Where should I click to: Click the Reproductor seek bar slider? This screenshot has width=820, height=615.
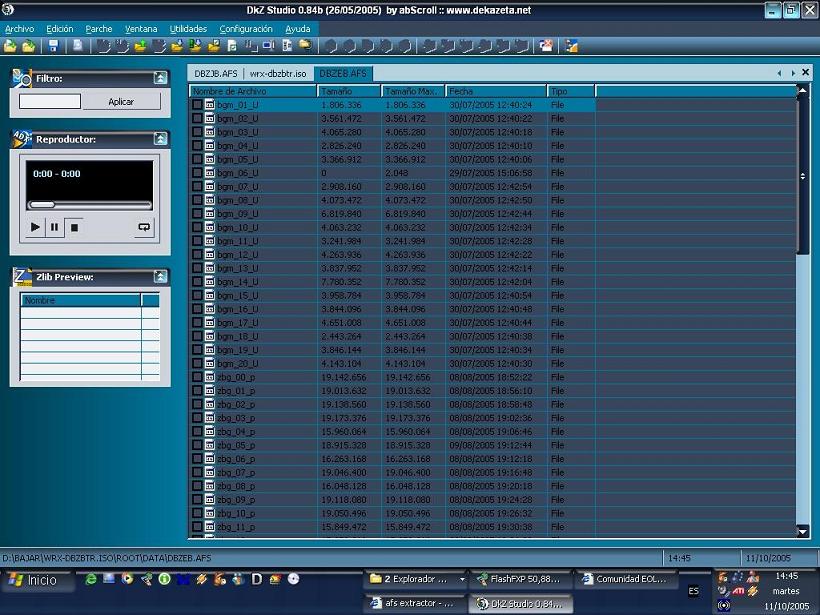[x=42, y=204]
